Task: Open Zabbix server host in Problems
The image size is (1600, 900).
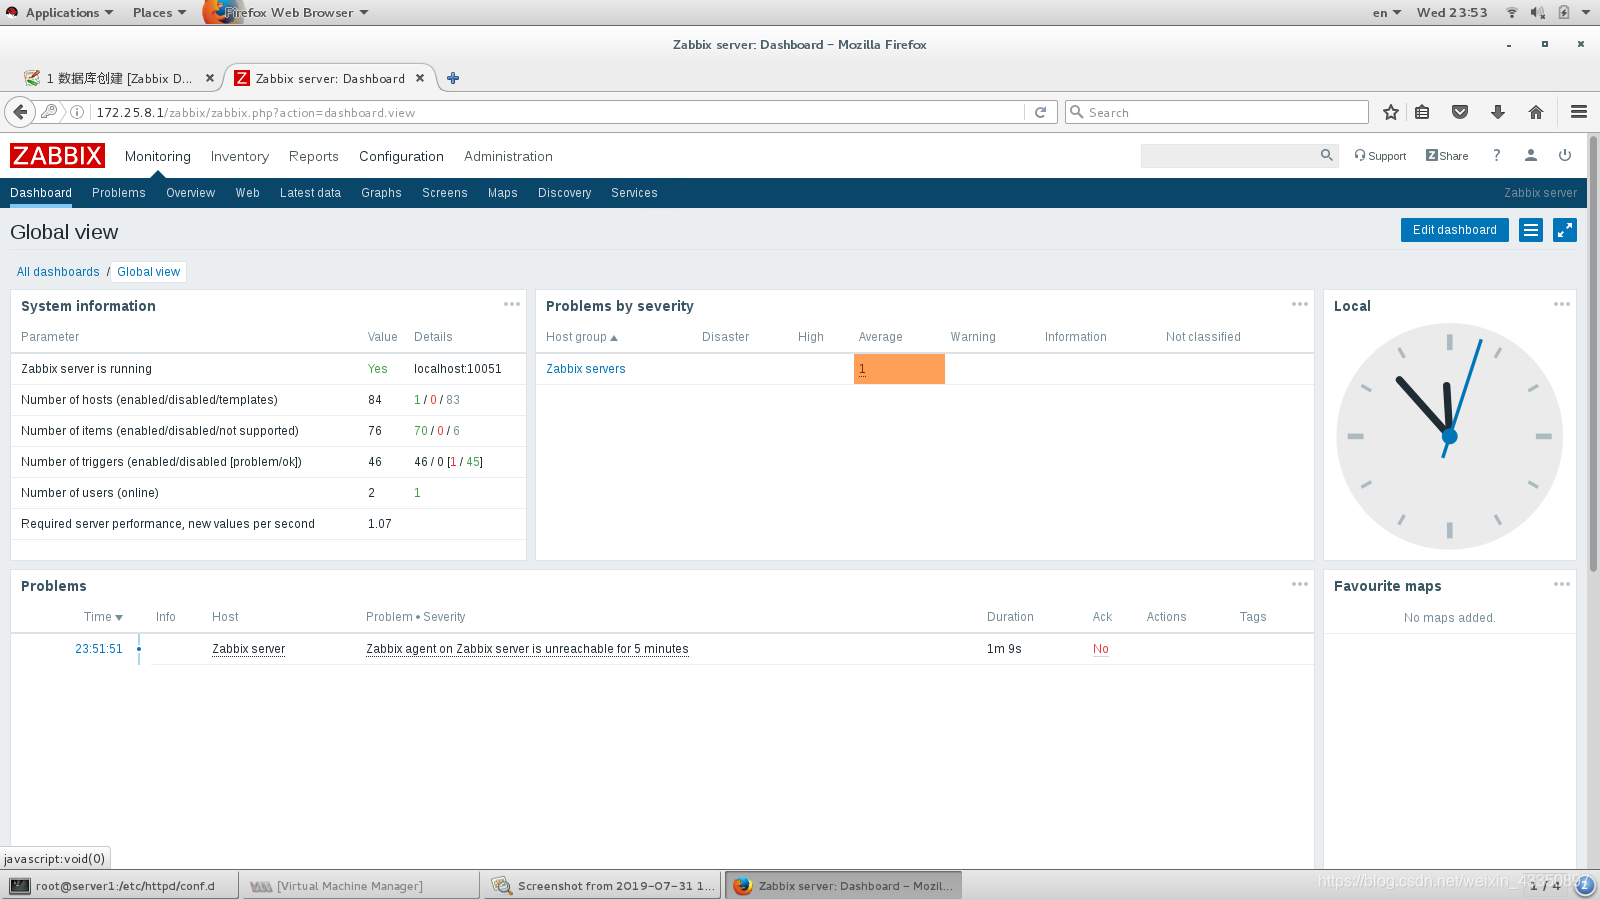Action: (249, 649)
